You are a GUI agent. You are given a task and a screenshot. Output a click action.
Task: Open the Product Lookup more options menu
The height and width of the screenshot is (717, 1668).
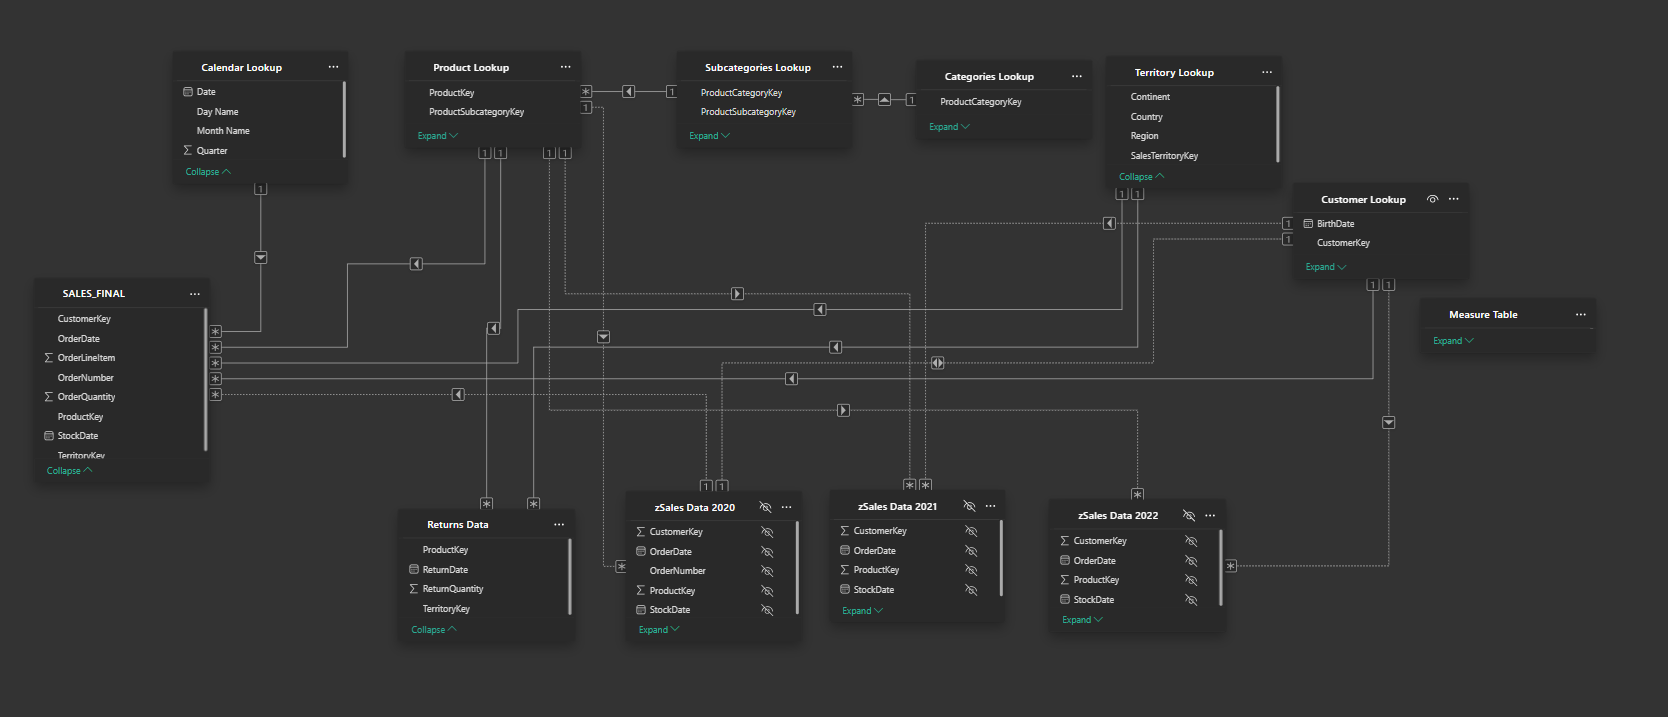pyautogui.click(x=565, y=67)
